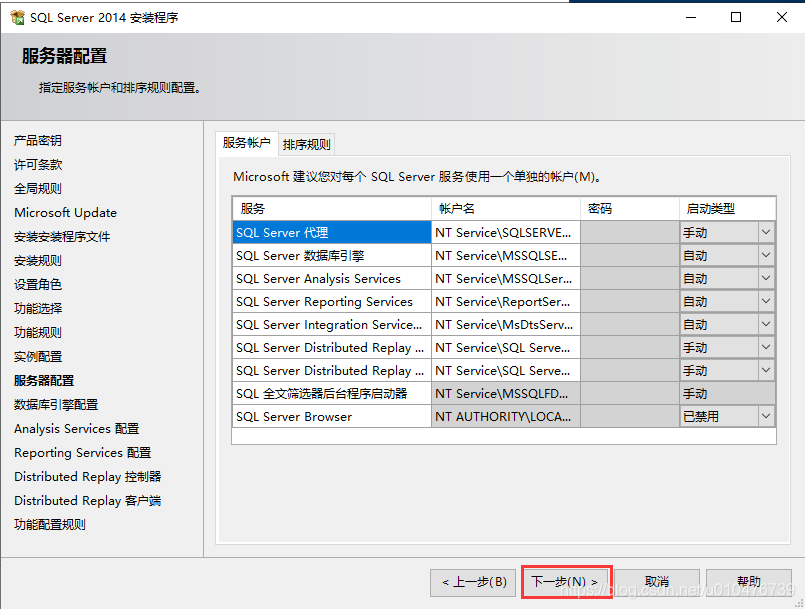Image resolution: width=805 pixels, height=609 pixels.
Task: Open the SQL Server 代理 startup type dropdown
Action: coord(766,232)
